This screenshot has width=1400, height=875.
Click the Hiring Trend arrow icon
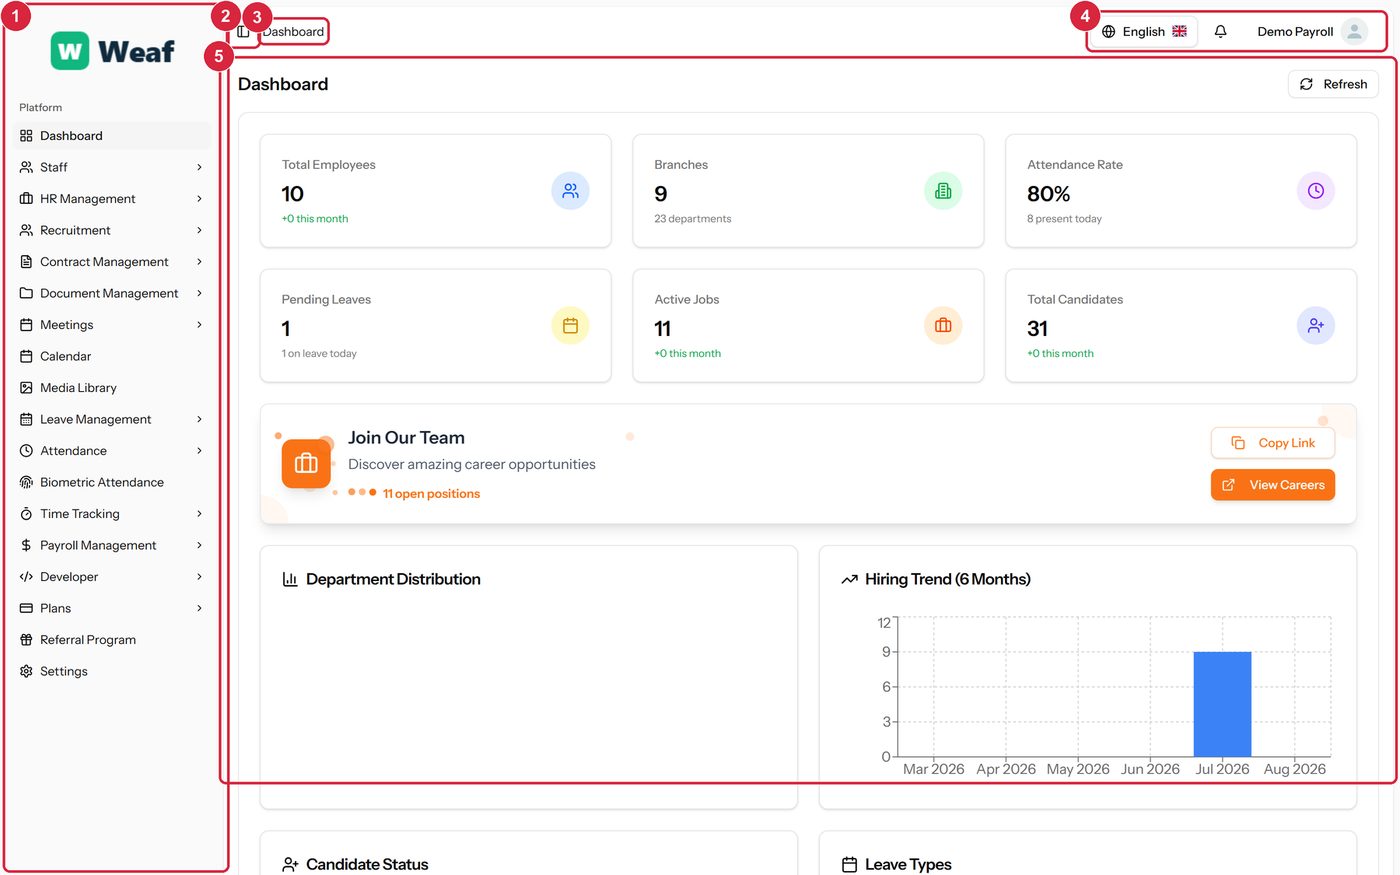point(849,579)
